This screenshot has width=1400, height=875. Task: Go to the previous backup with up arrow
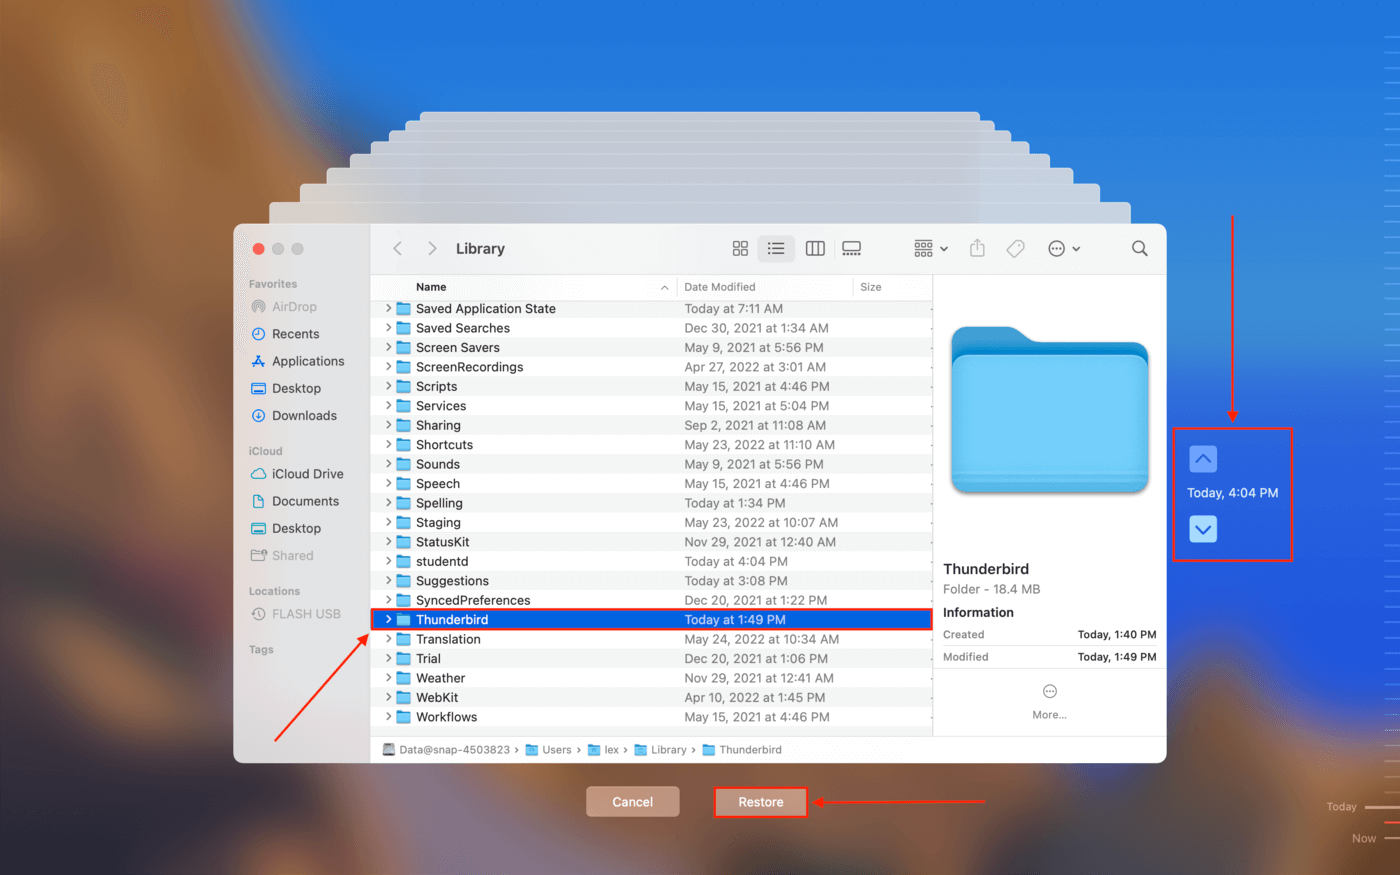coord(1203,459)
